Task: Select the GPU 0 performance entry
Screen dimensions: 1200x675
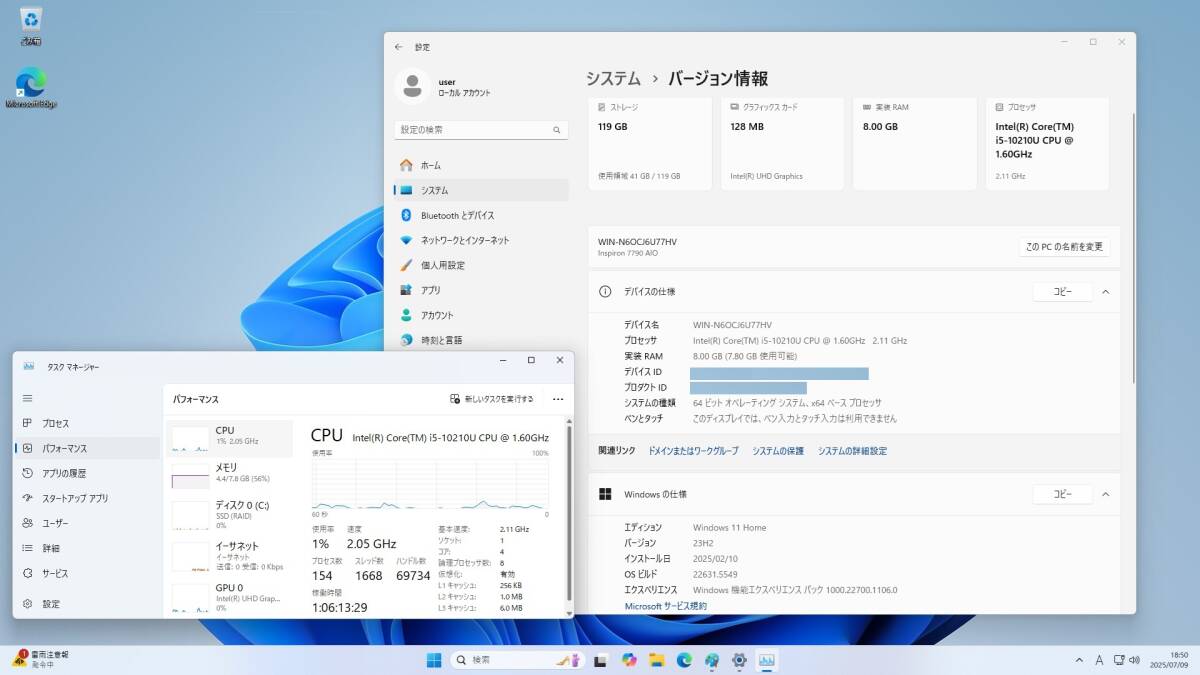Action: point(231,597)
